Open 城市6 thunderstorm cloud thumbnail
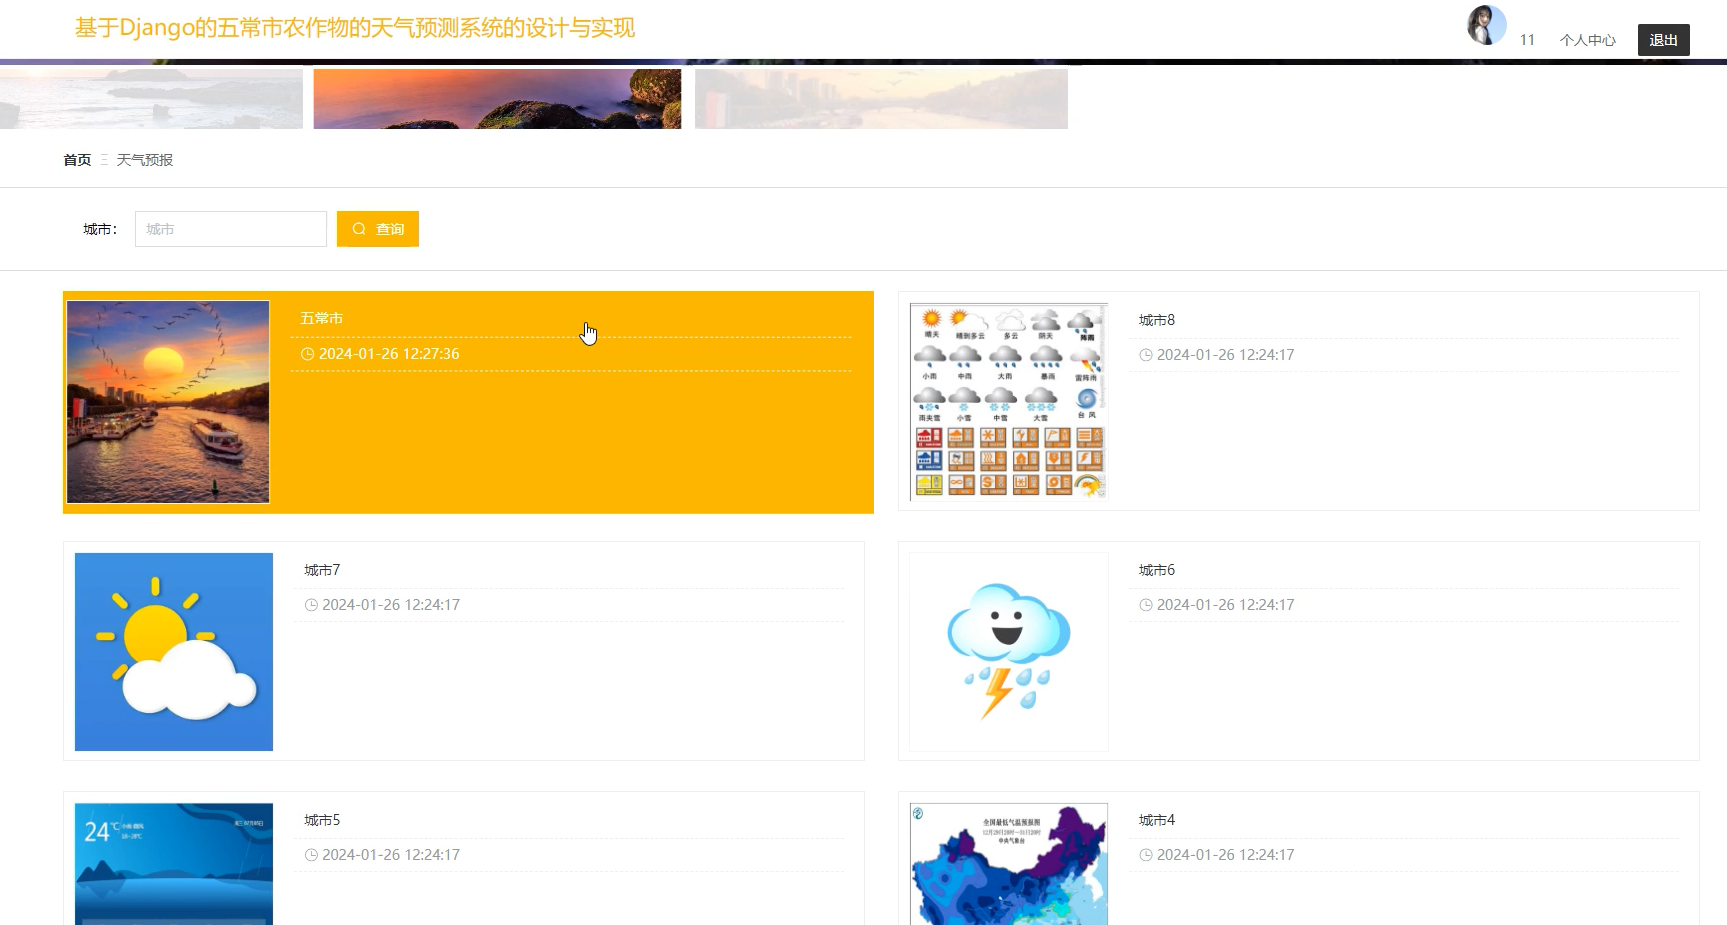 (x=1009, y=652)
